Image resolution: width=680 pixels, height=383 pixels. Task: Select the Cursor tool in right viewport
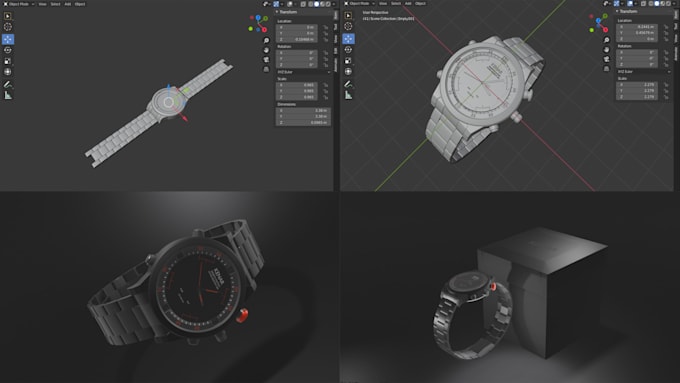click(348, 26)
